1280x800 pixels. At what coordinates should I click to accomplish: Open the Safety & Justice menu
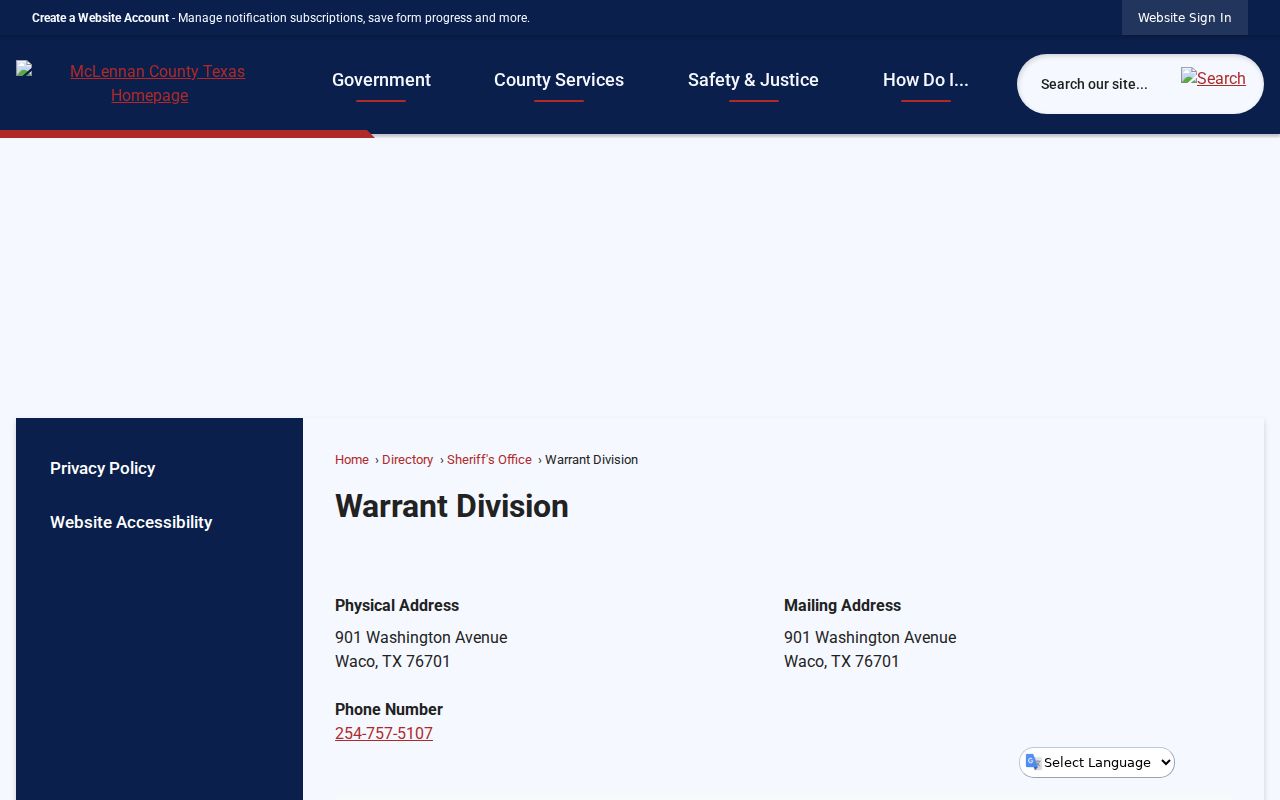click(x=753, y=80)
